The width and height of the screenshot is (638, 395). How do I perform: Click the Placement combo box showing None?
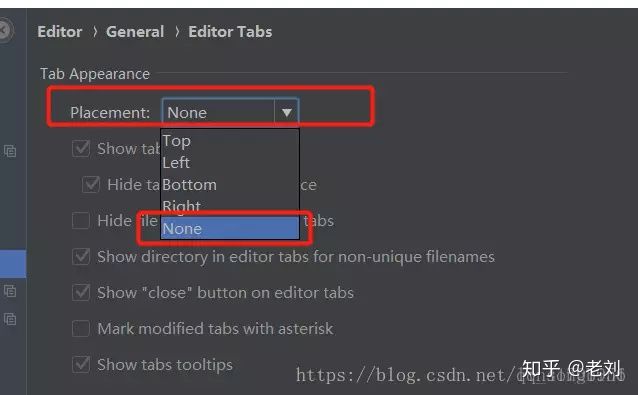pyautogui.click(x=230, y=112)
